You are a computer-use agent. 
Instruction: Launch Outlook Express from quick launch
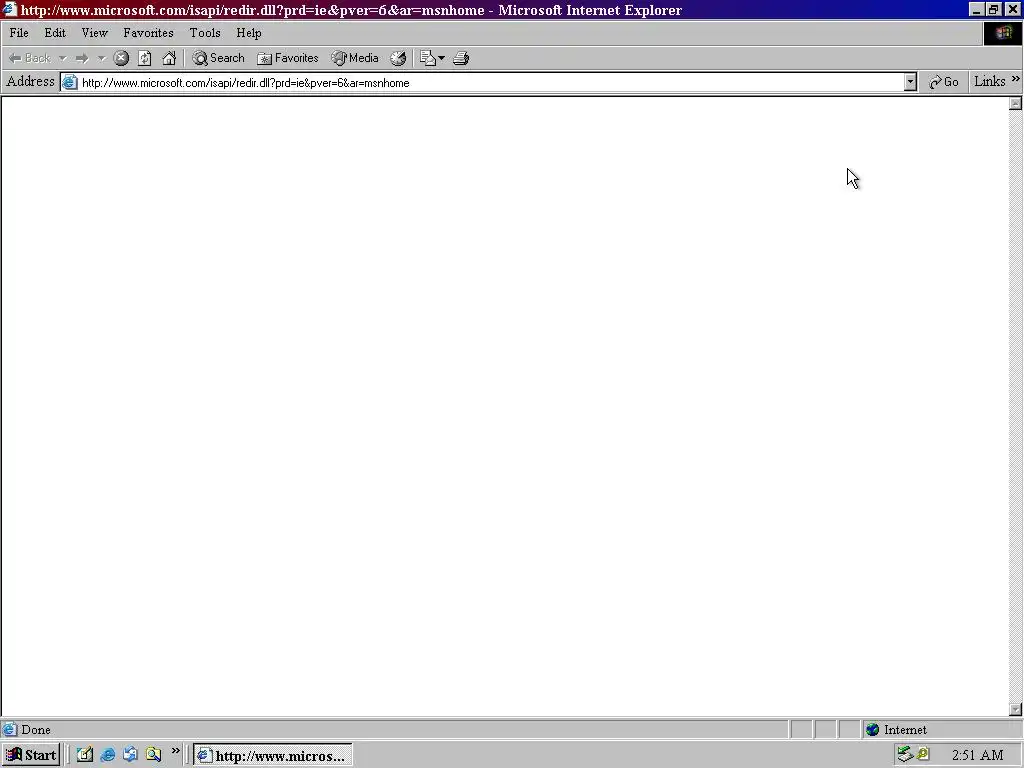tap(131, 755)
